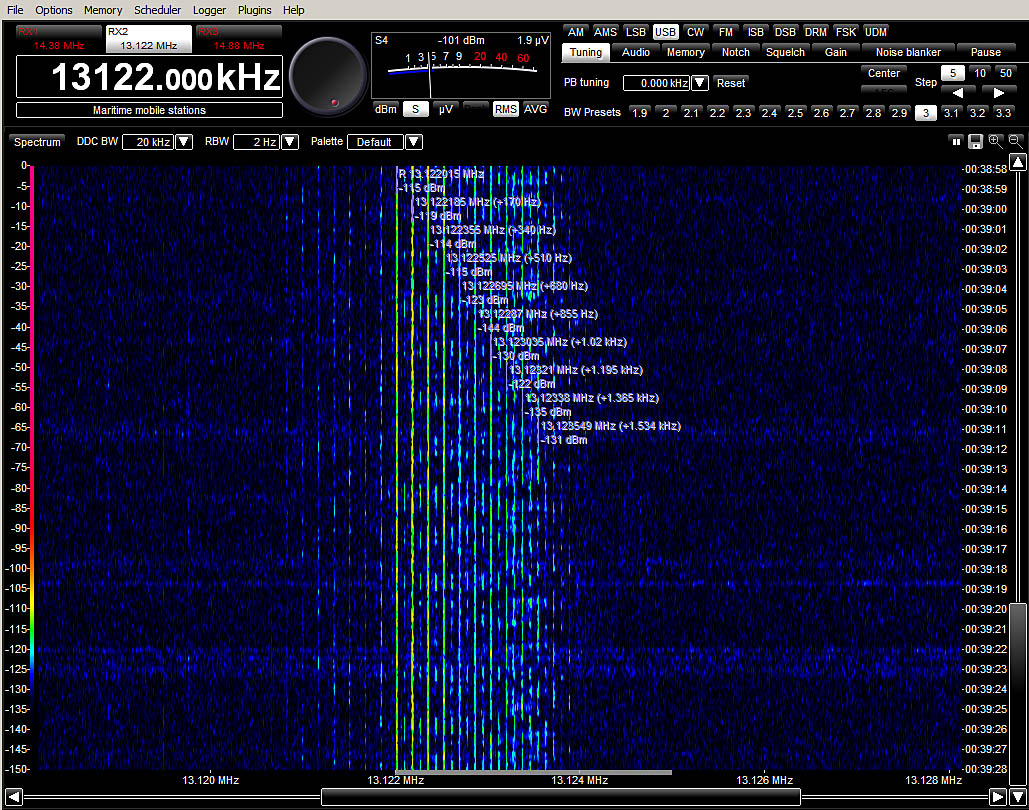
Task: Click the horizontal scrollbar right arrow
Action: (998, 797)
